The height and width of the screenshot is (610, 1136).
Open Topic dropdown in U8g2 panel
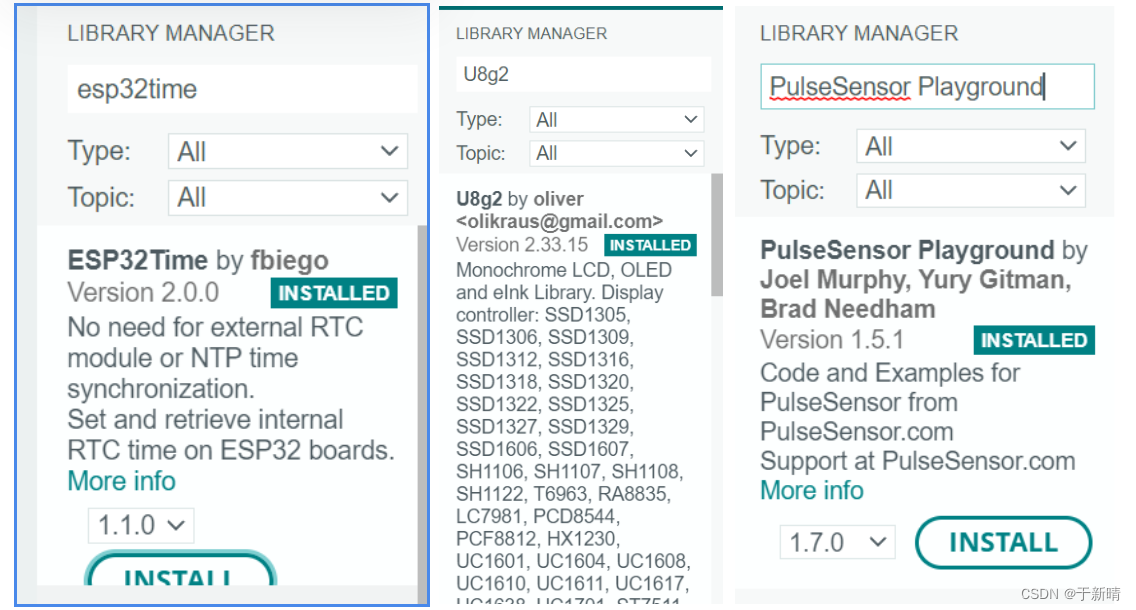pos(617,153)
